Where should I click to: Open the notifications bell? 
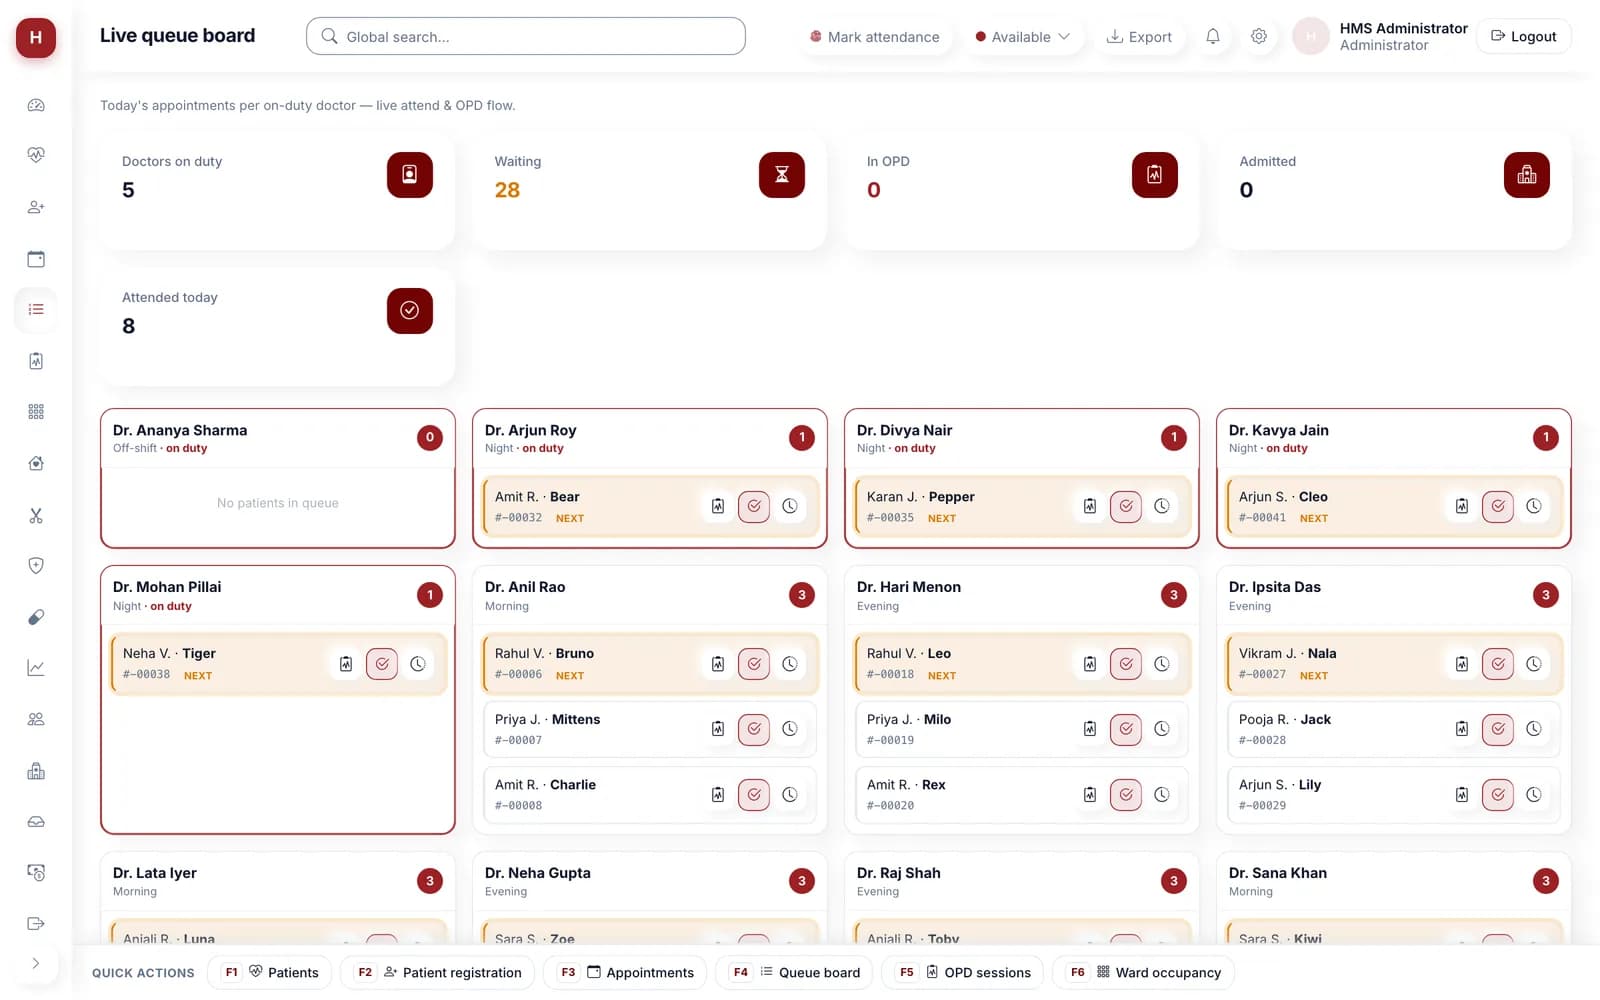[1212, 36]
